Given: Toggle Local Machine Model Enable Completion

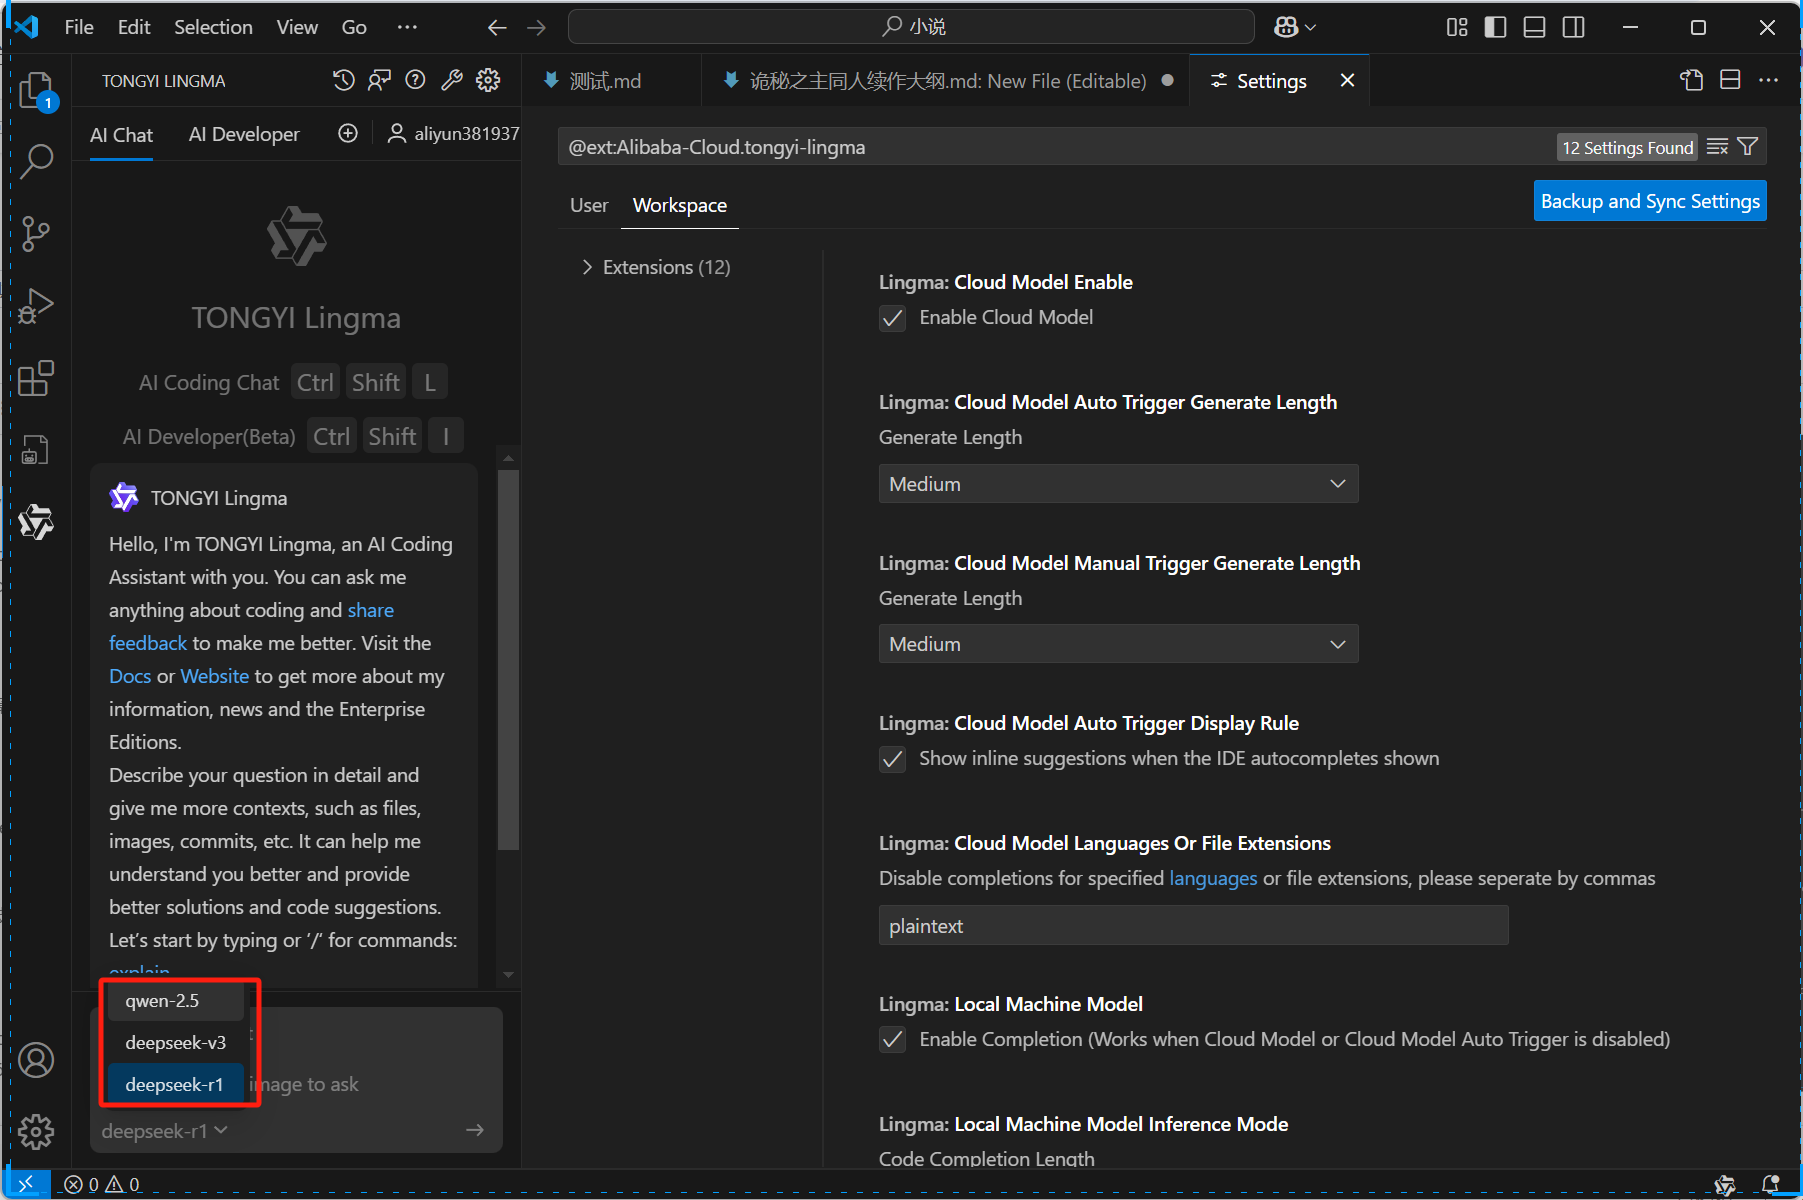Looking at the screenshot, I should tap(893, 1040).
